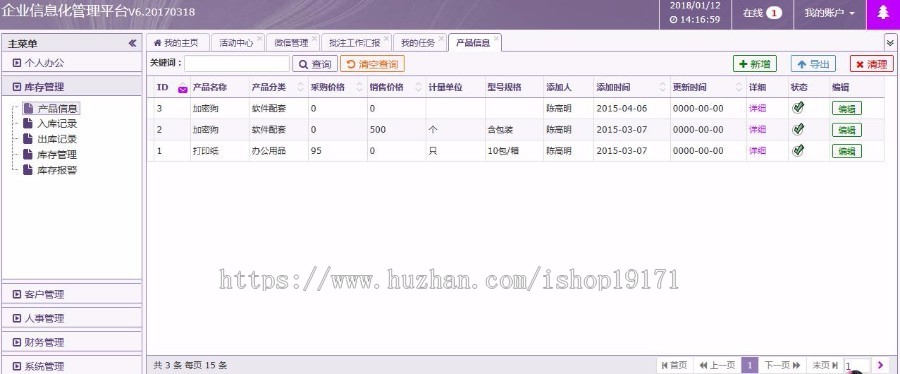
Task: Click the 办公用品 category cell
Action: [x=278, y=151]
